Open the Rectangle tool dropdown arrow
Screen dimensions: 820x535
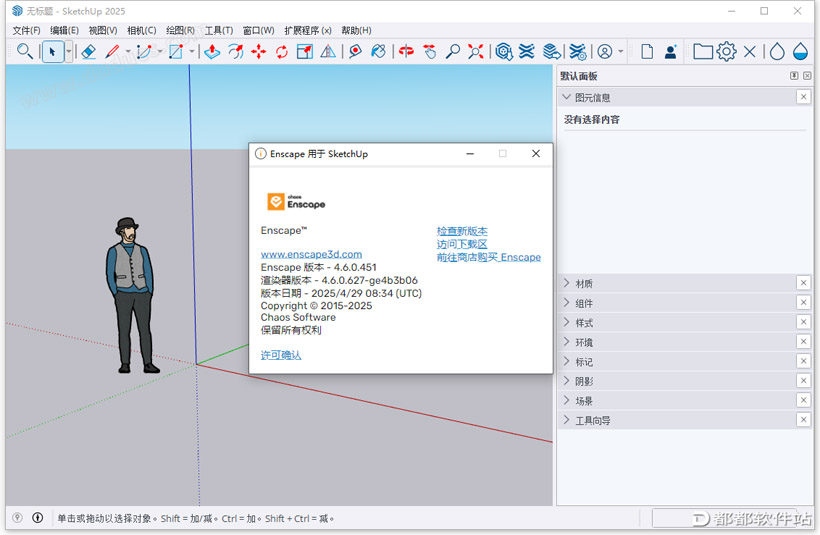click(x=191, y=51)
